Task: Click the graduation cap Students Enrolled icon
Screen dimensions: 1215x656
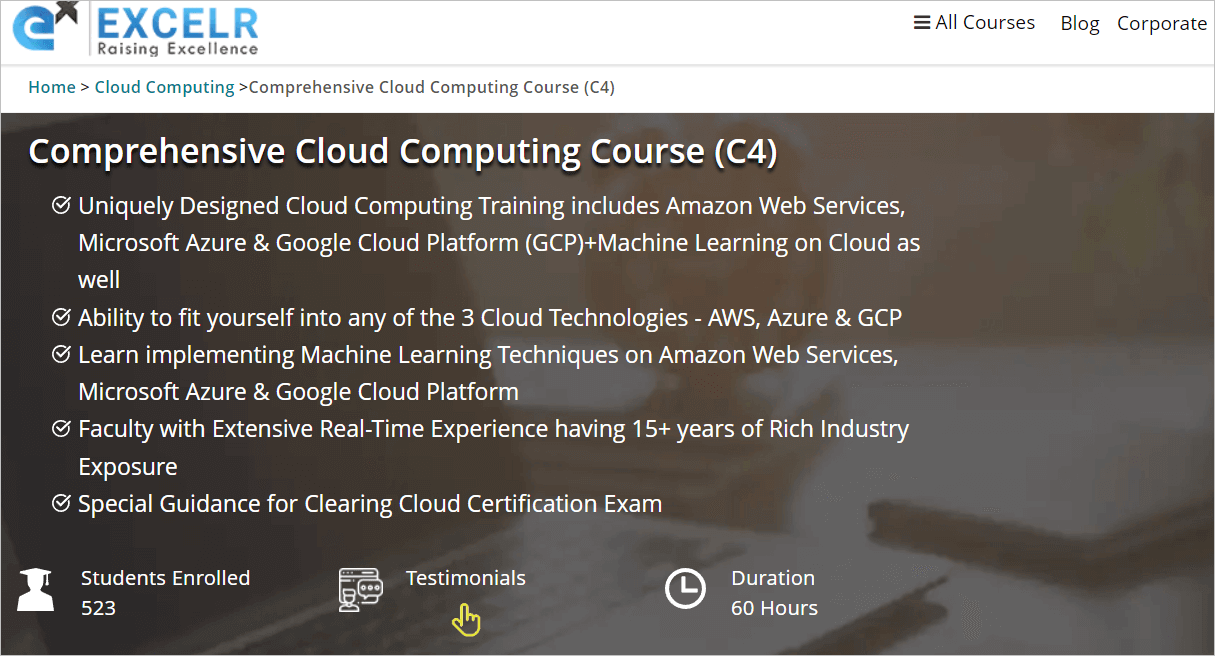Action: 36,590
